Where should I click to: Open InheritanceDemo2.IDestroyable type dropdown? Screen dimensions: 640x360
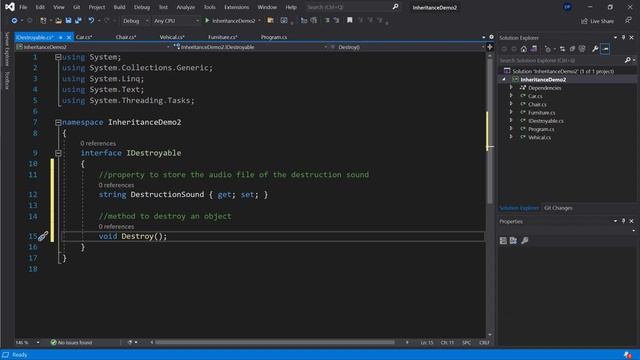pos(250,47)
